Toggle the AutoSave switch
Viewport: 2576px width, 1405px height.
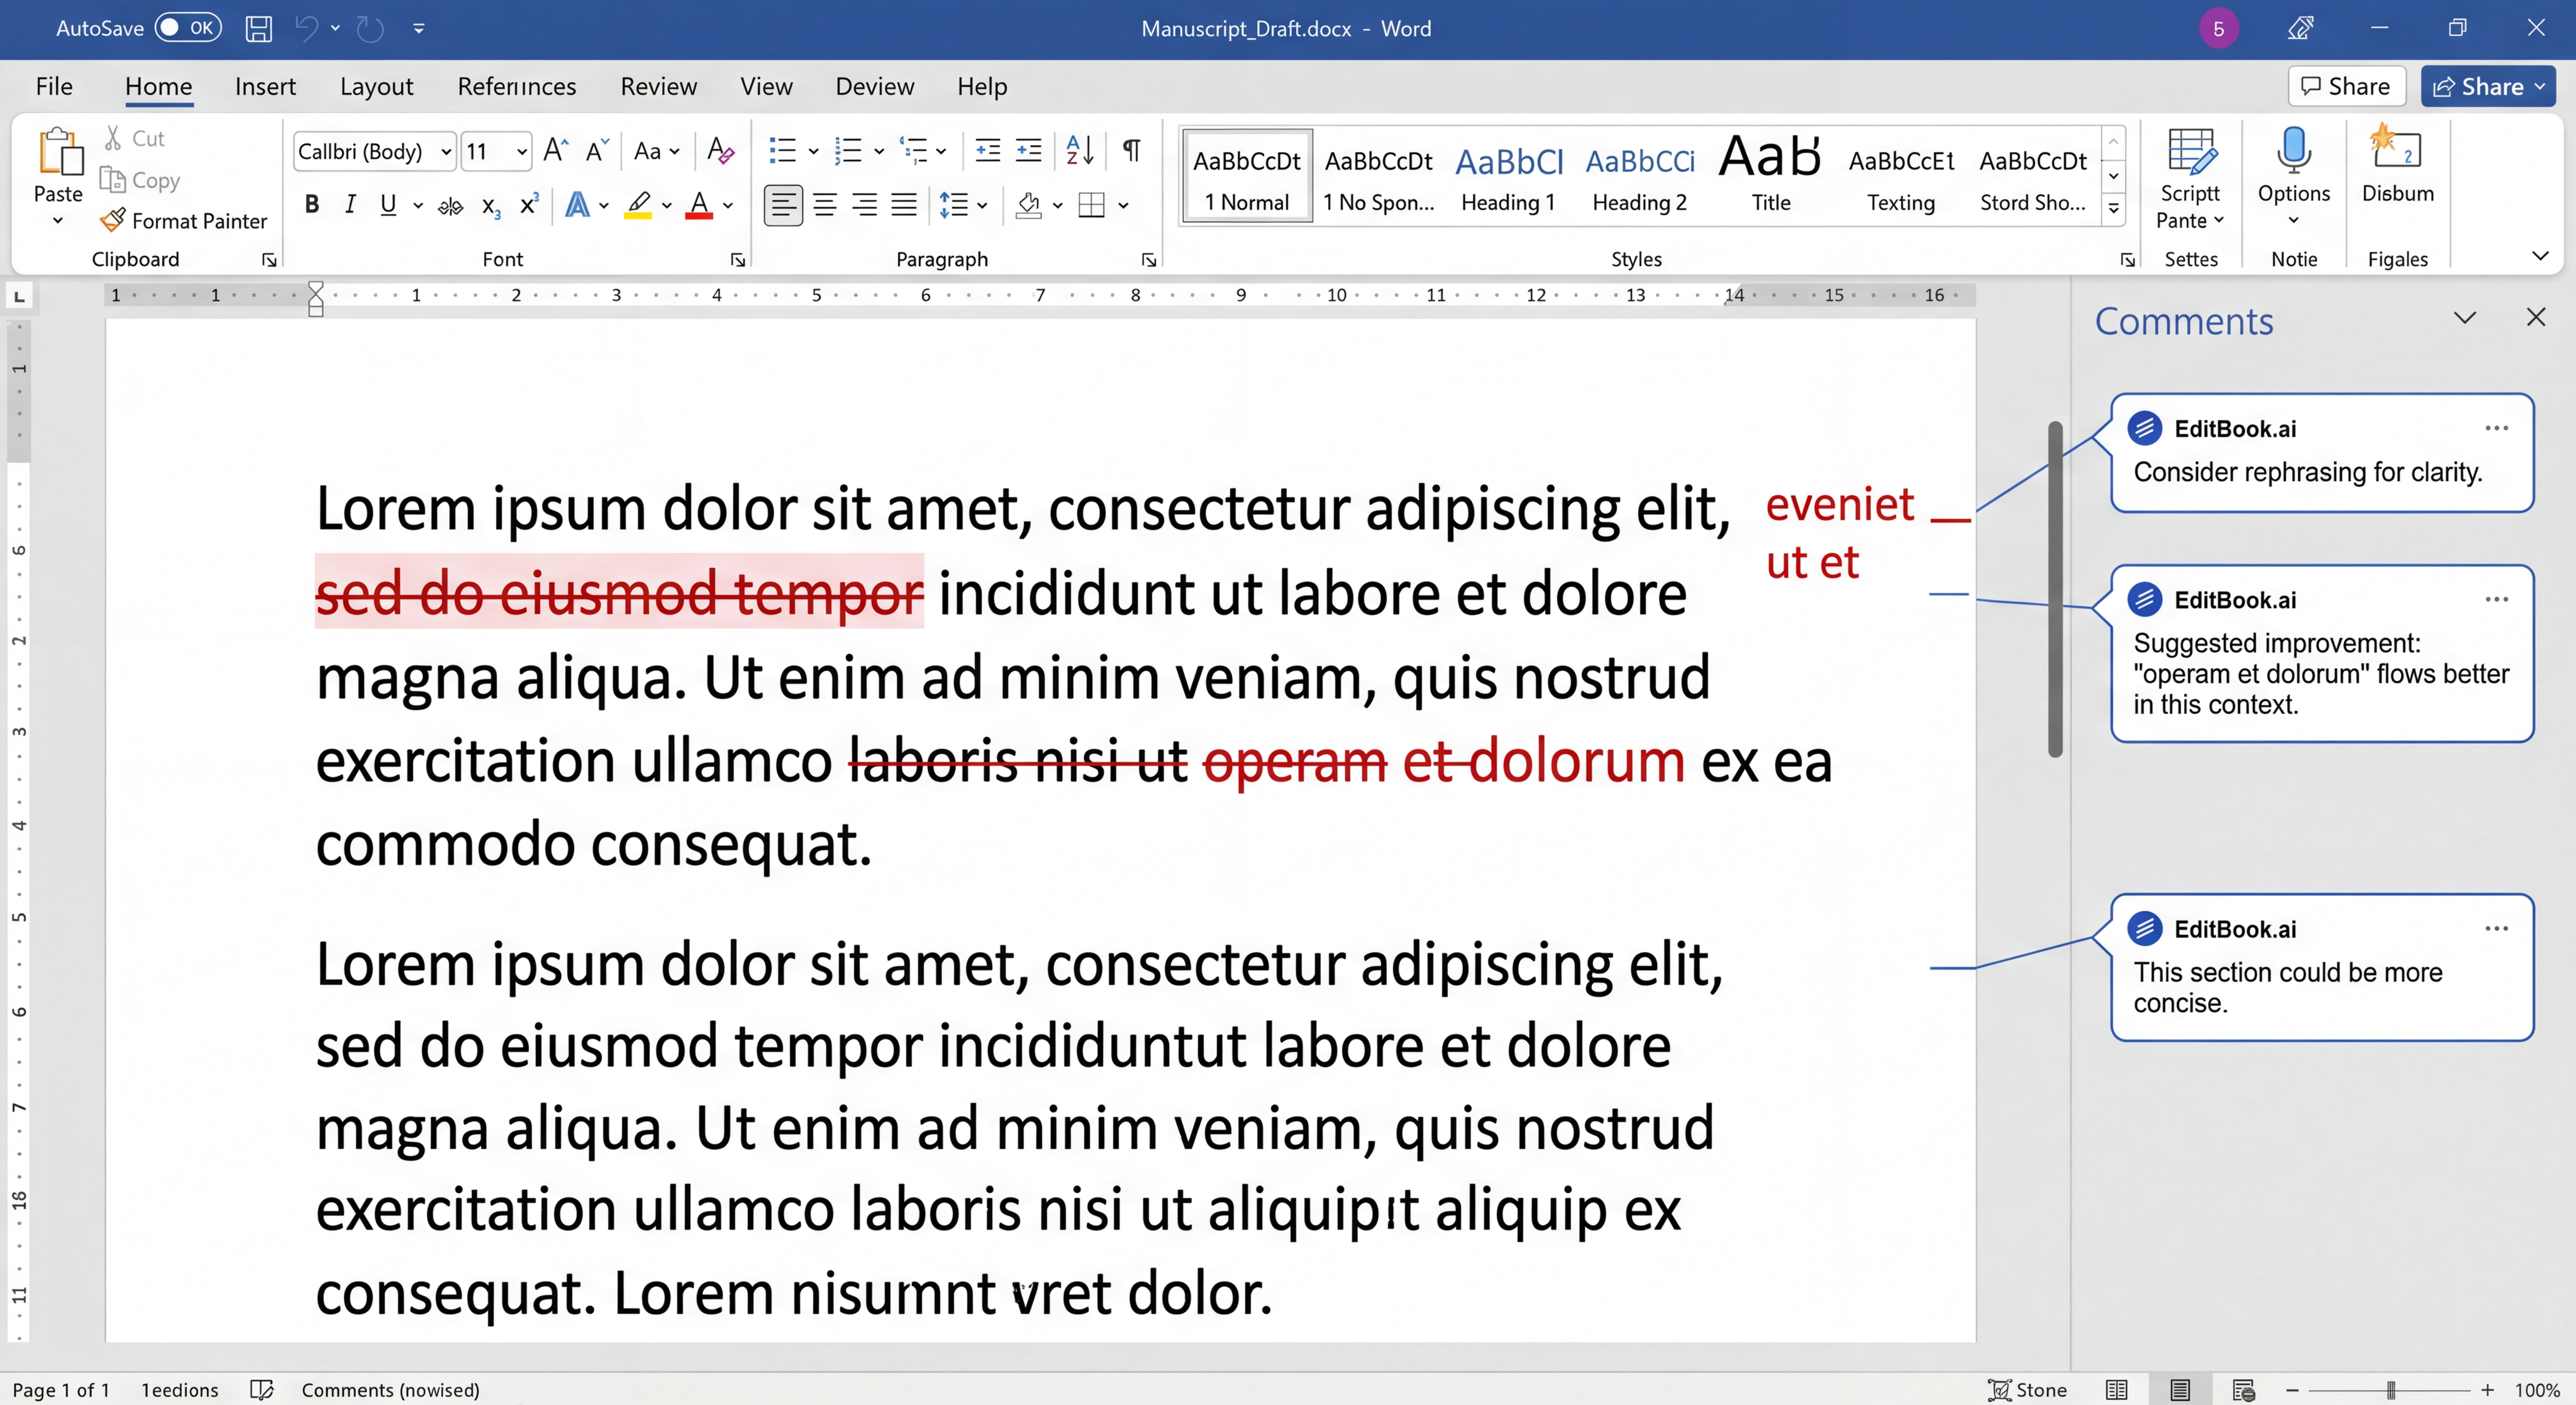(188, 28)
